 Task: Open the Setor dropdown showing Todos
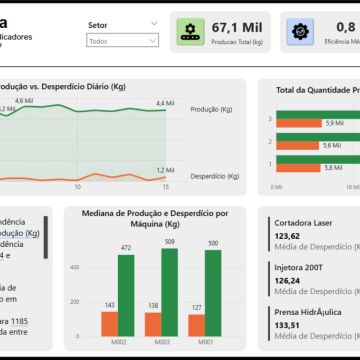(122, 40)
